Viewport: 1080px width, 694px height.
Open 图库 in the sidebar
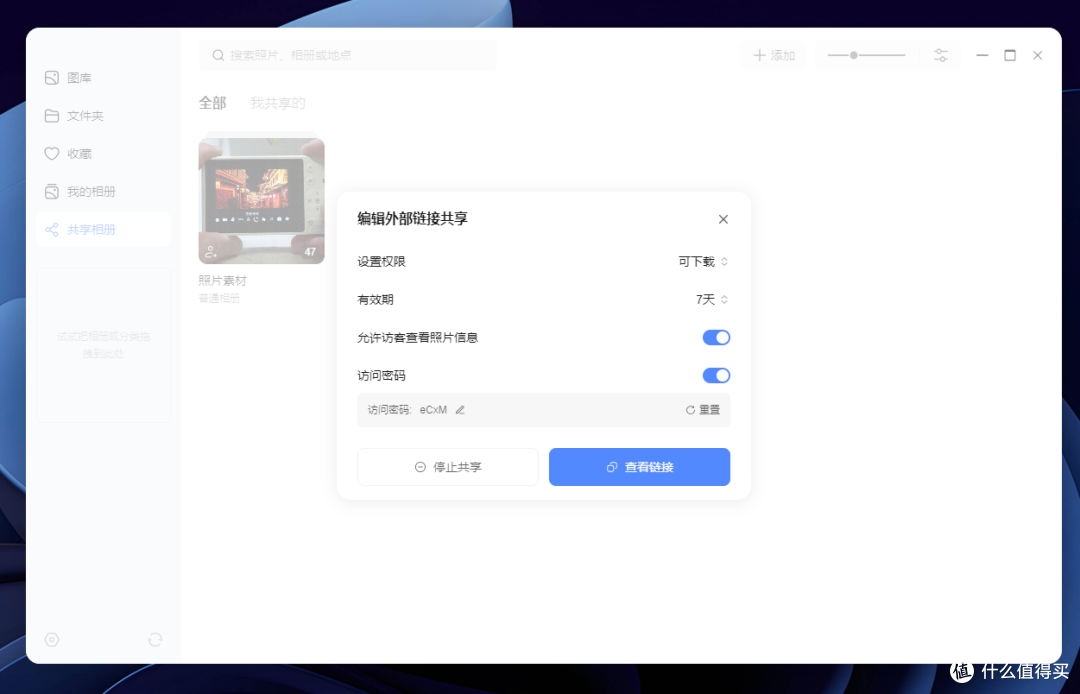click(103, 78)
